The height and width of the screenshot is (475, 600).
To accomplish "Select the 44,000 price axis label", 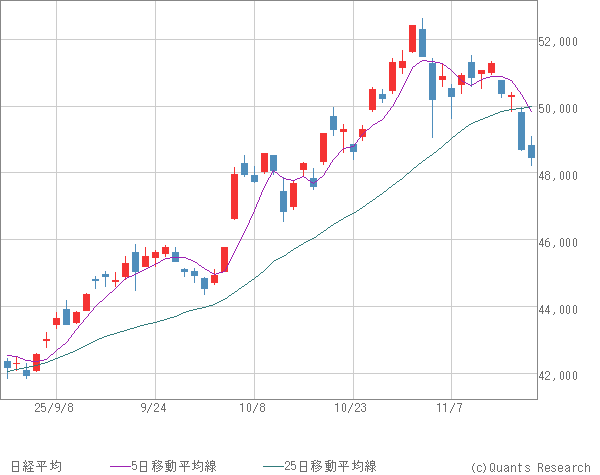I will click(x=562, y=309).
